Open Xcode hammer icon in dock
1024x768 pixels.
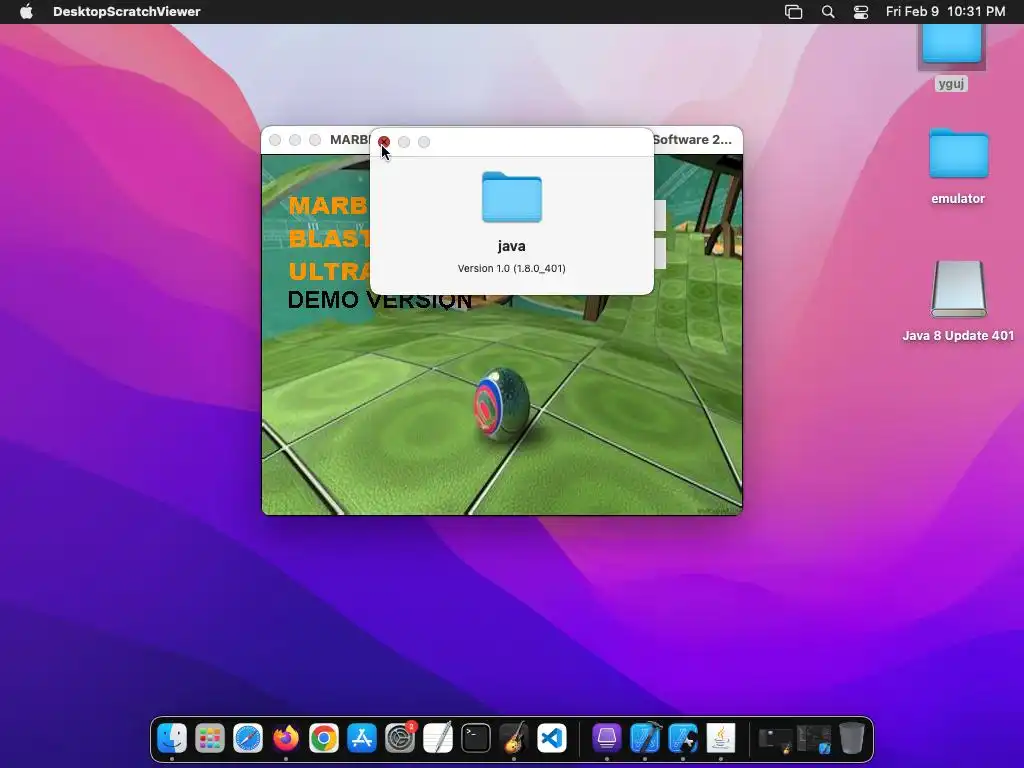[x=645, y=739]
